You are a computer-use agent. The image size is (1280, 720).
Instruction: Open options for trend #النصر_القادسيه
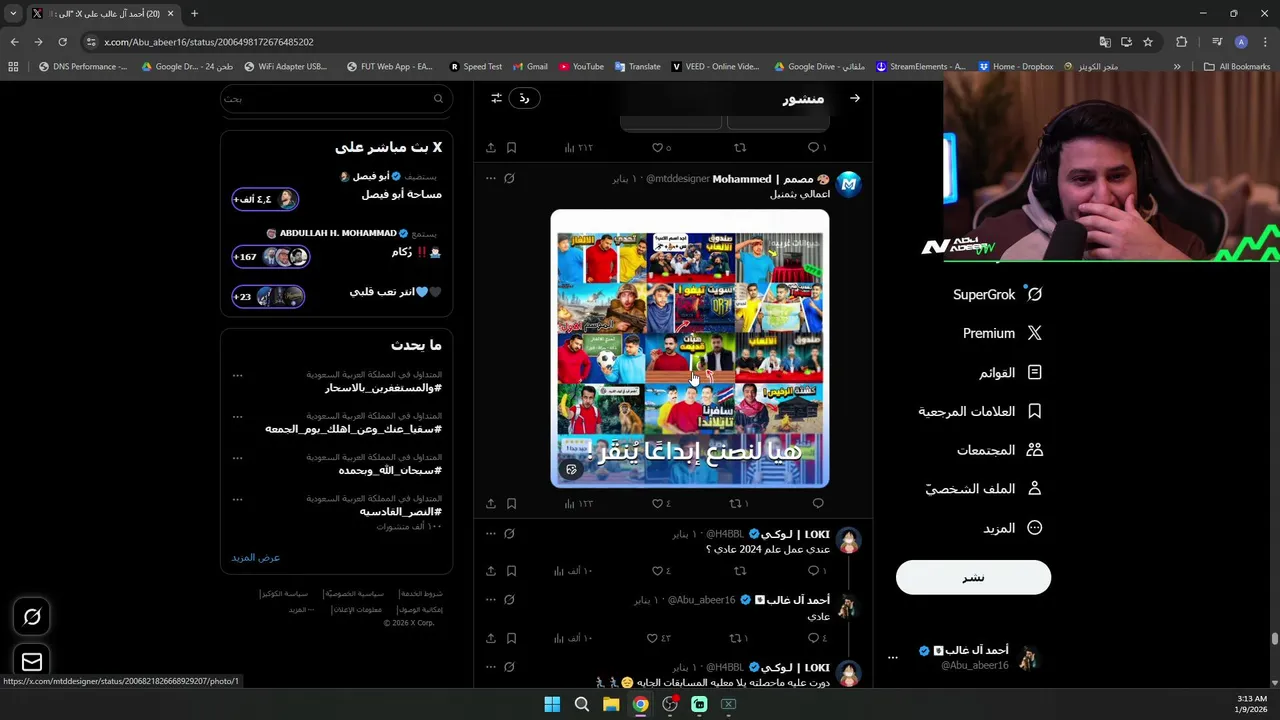click(x=237, y=498)
